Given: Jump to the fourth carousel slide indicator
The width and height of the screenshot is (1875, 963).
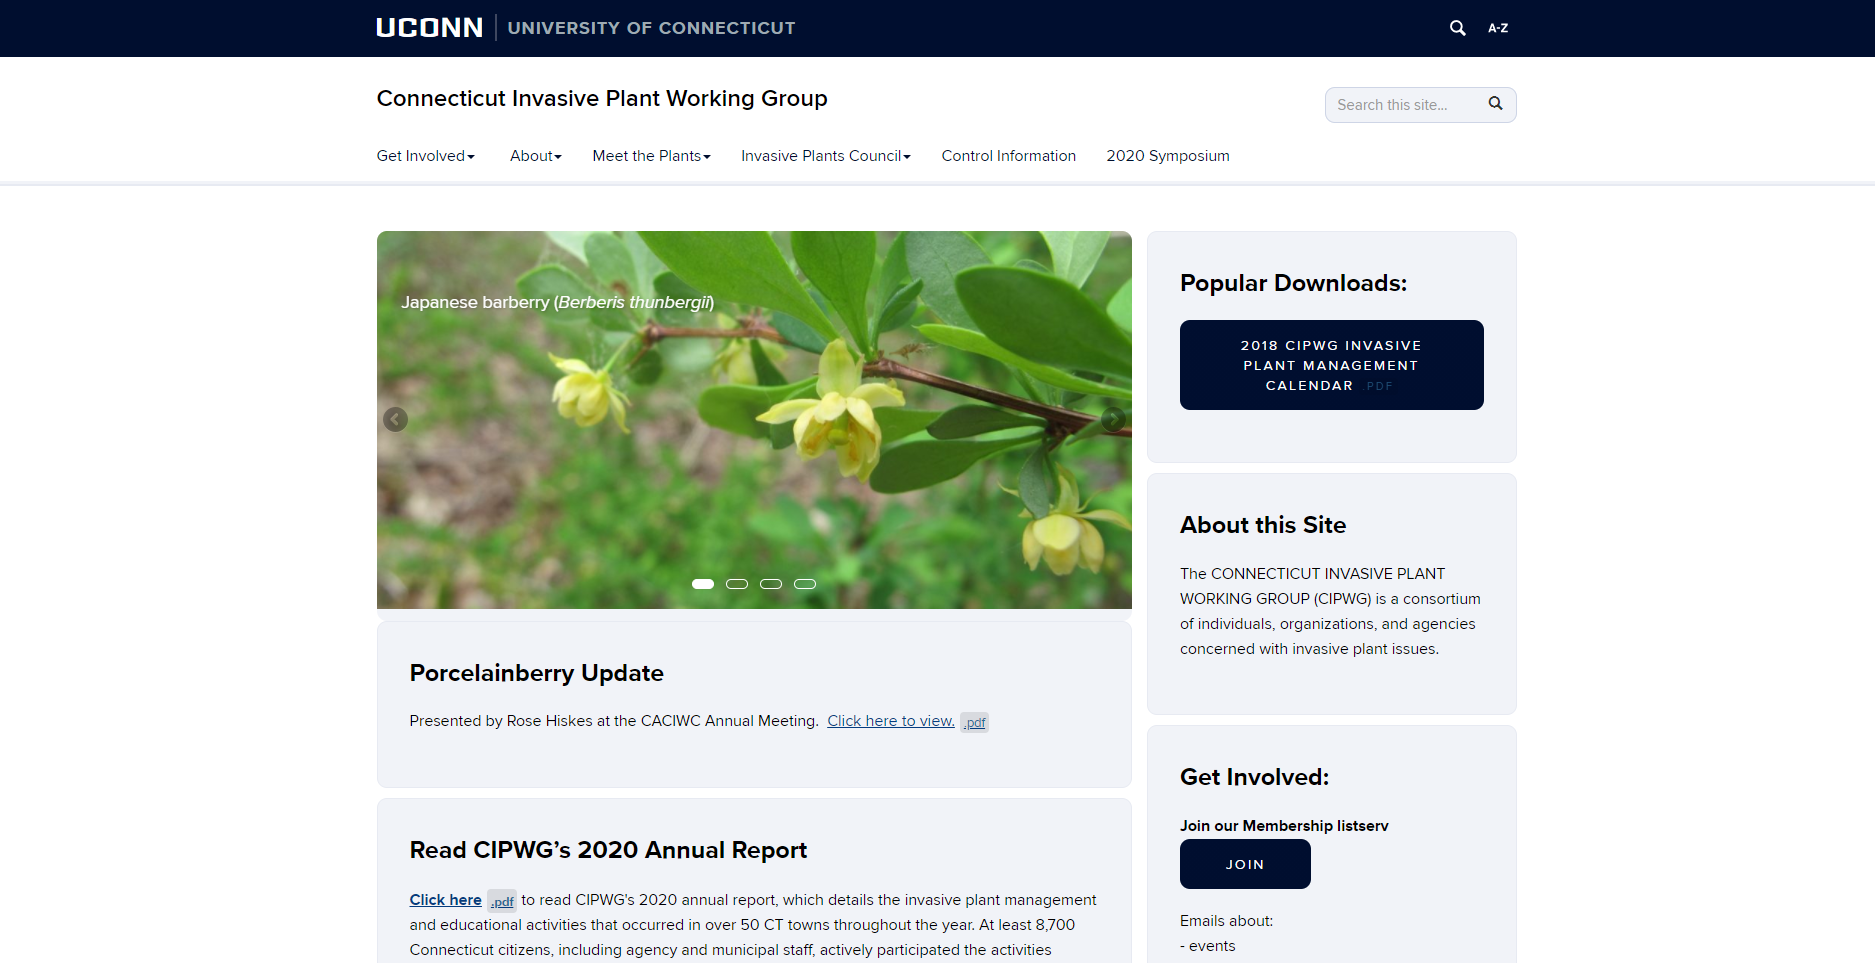Looking at the screenshot, I should 805,584.
